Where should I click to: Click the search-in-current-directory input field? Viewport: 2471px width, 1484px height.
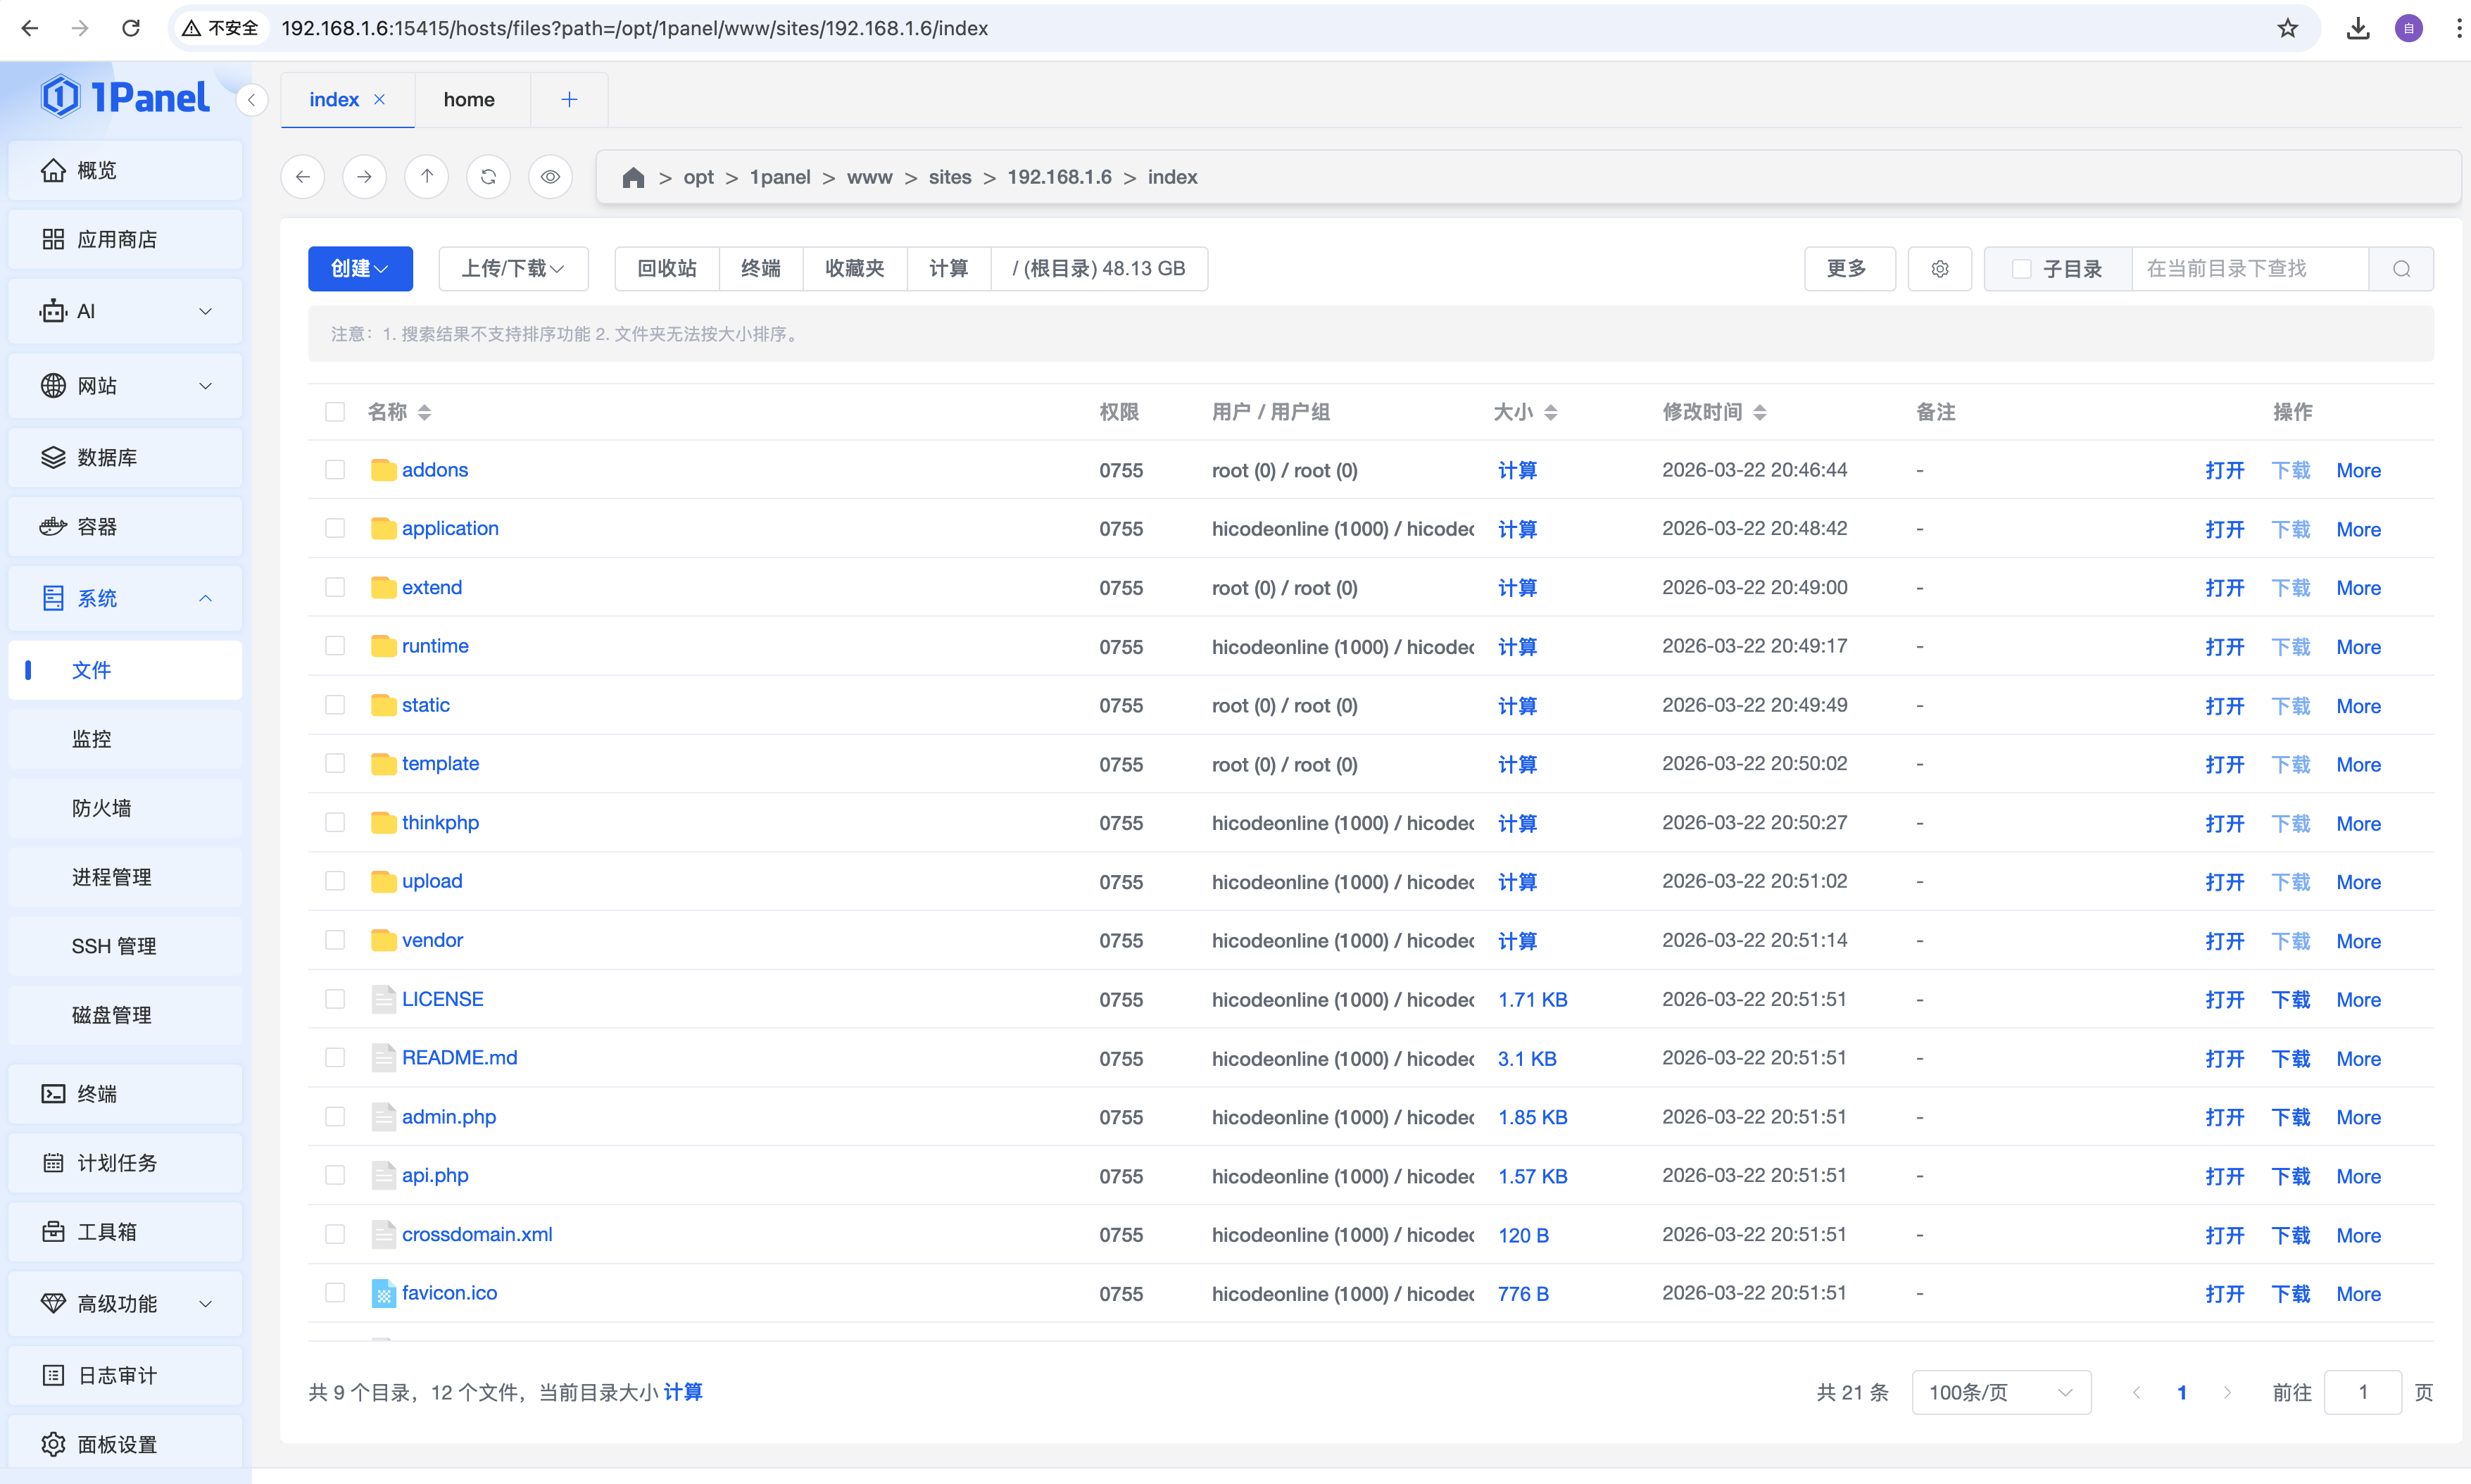[x=2249, y=269]
